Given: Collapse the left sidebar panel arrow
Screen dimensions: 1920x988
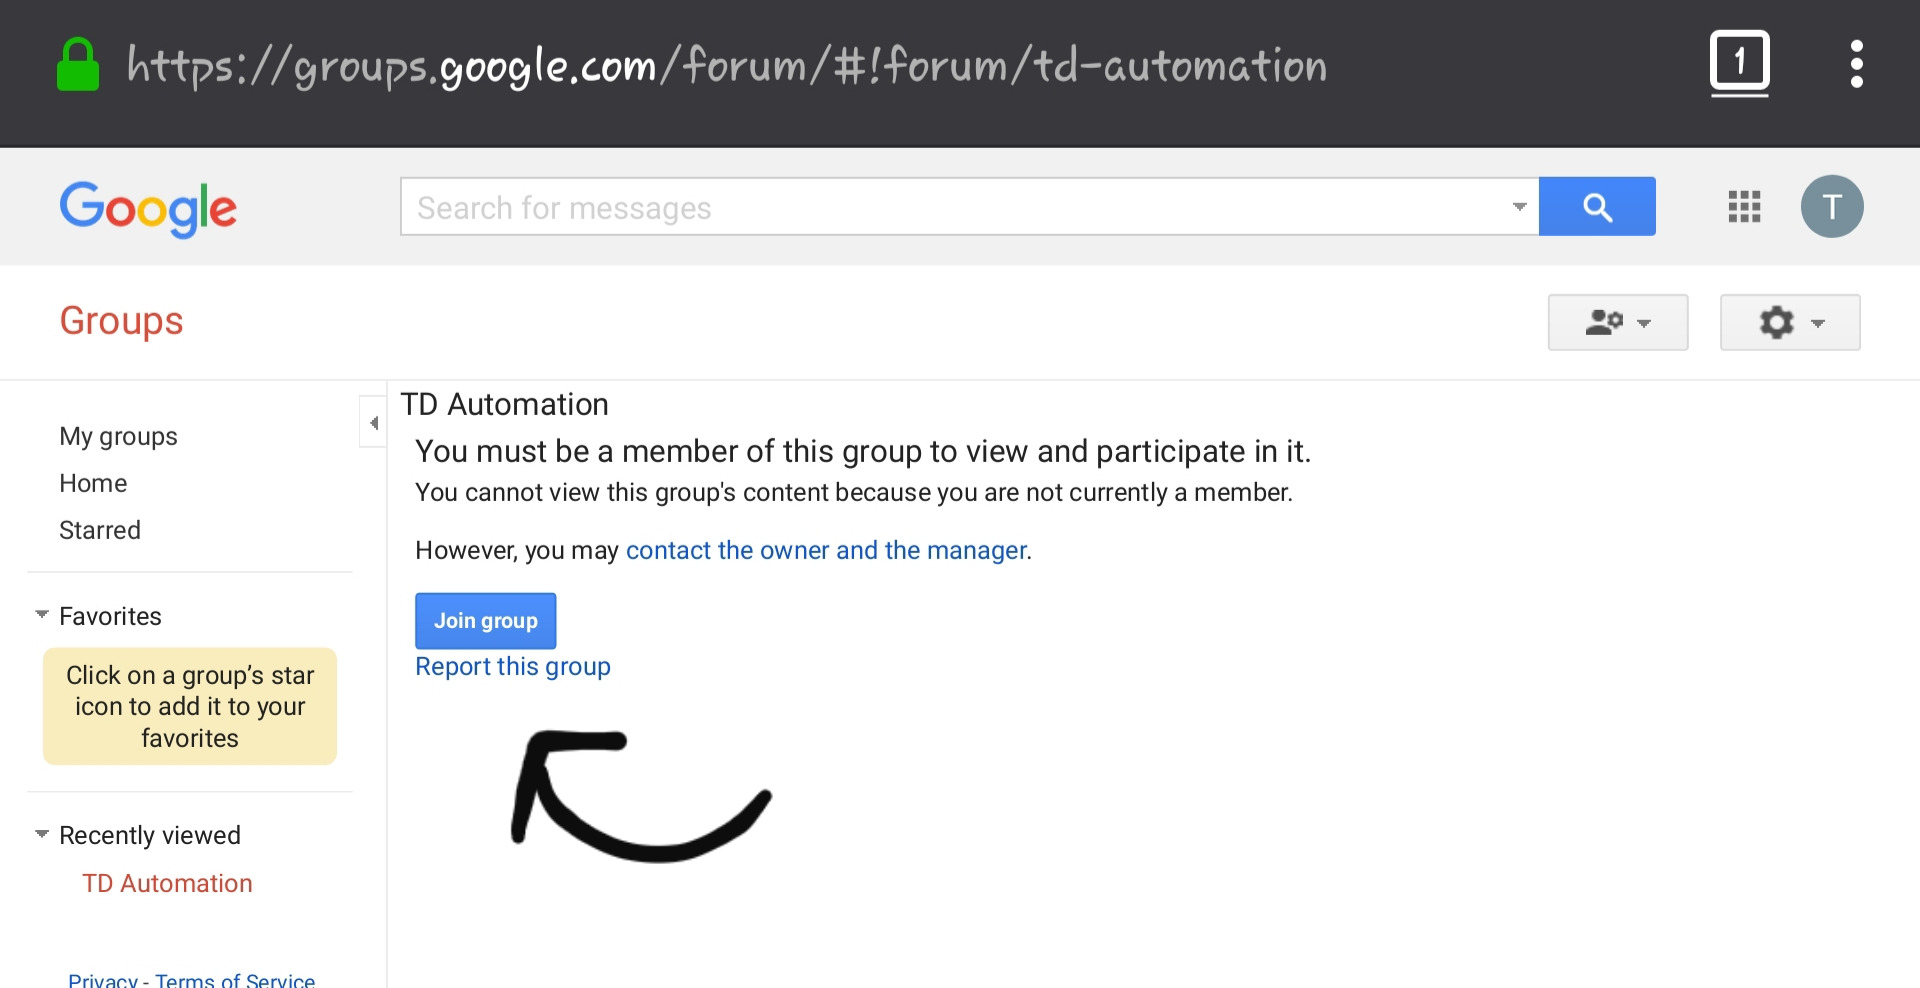Looking at the screenshot, I should tap(373, 423).
